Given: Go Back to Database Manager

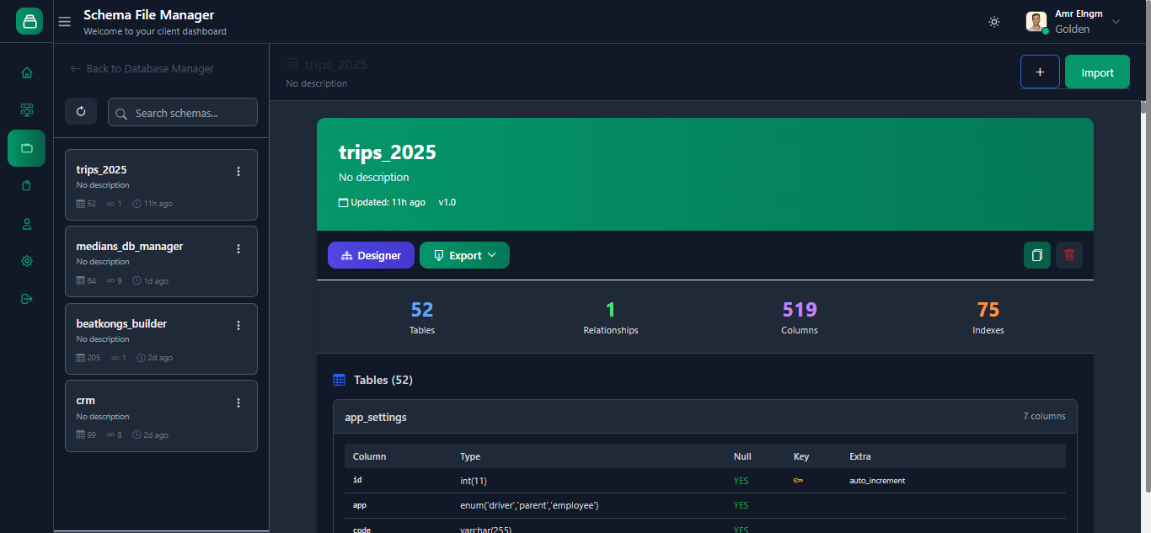Looking at the screenshot, I should tap(141, 69).
